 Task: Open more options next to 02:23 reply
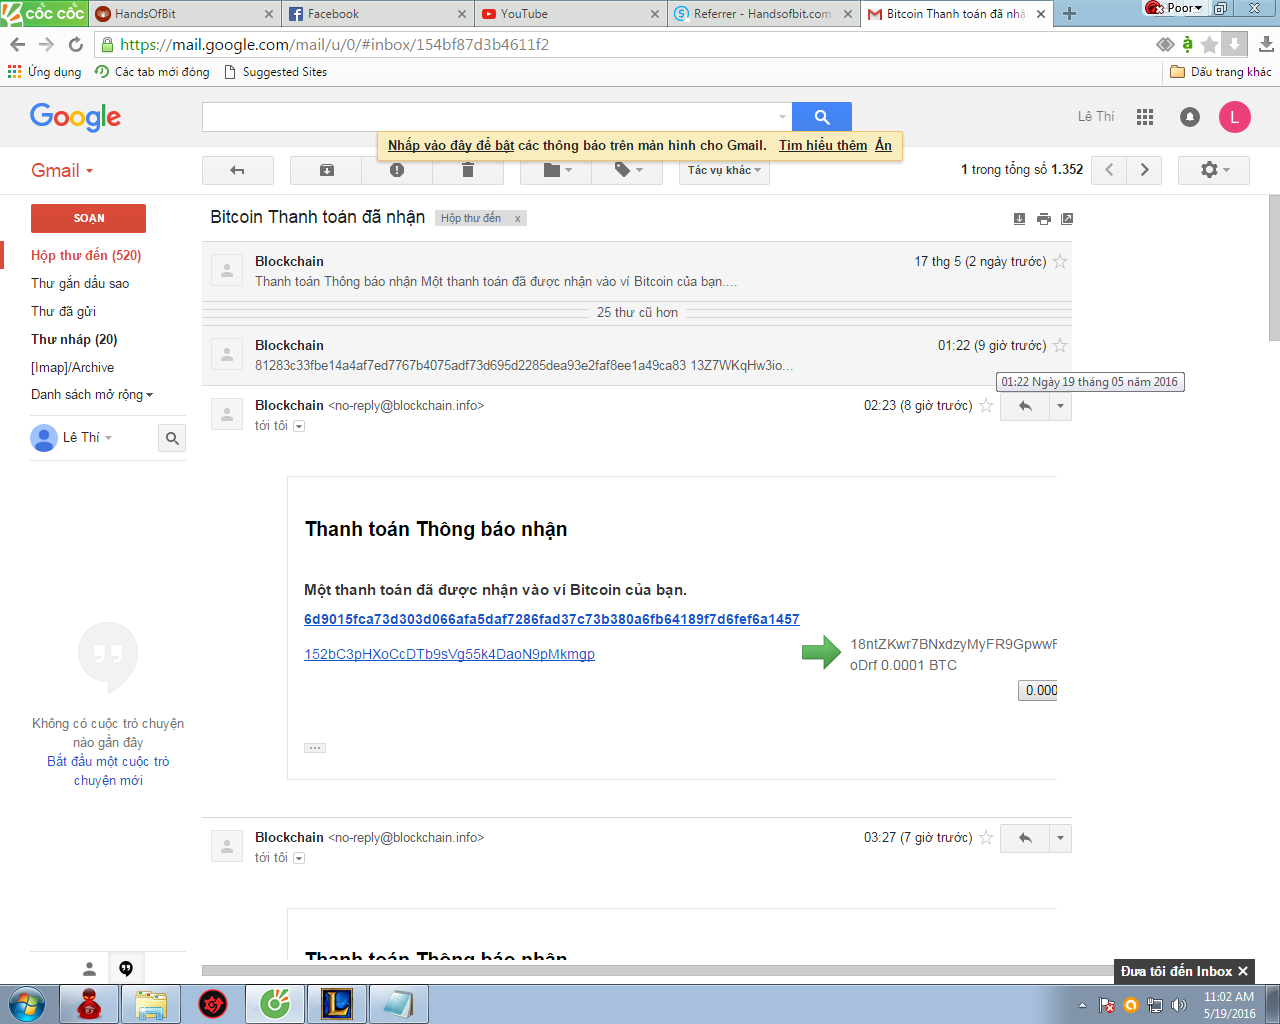click(1060, 406)
